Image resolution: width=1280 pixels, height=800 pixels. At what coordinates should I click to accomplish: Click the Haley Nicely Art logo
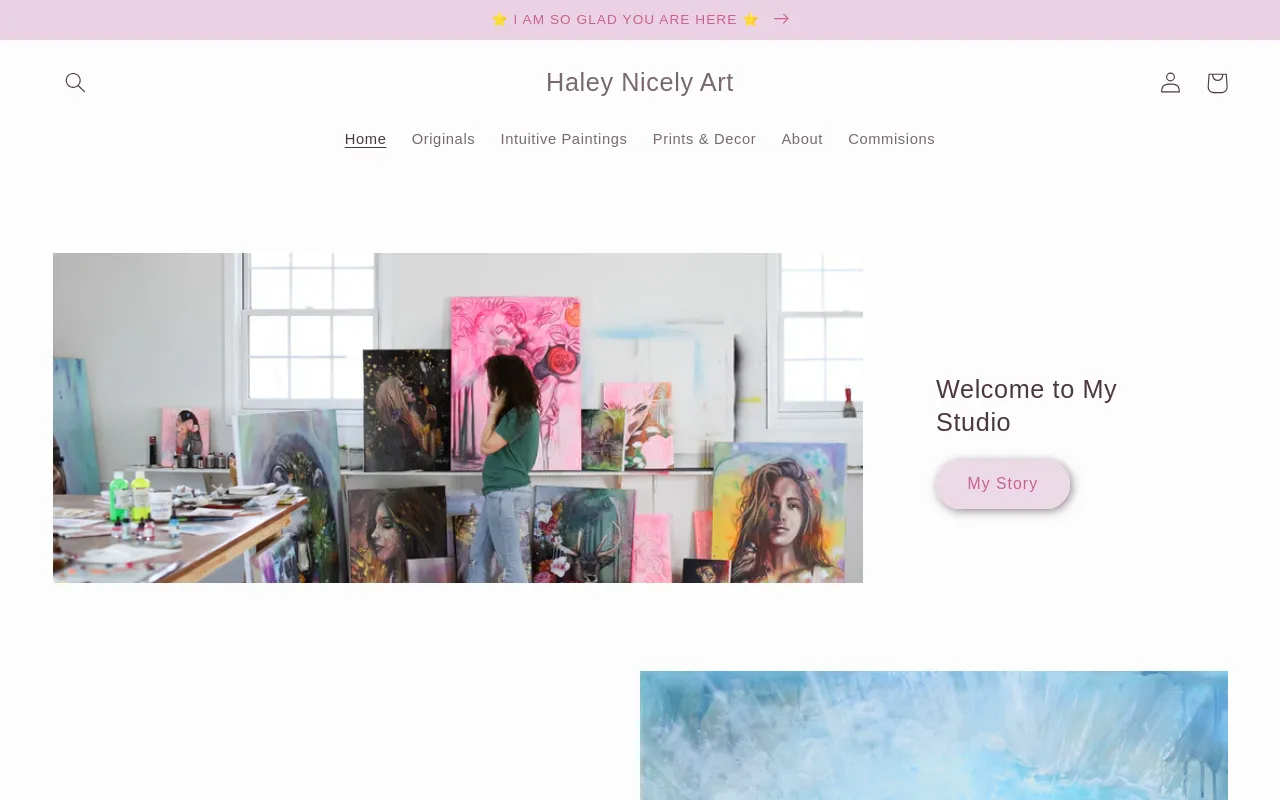(x=639, y=82)
